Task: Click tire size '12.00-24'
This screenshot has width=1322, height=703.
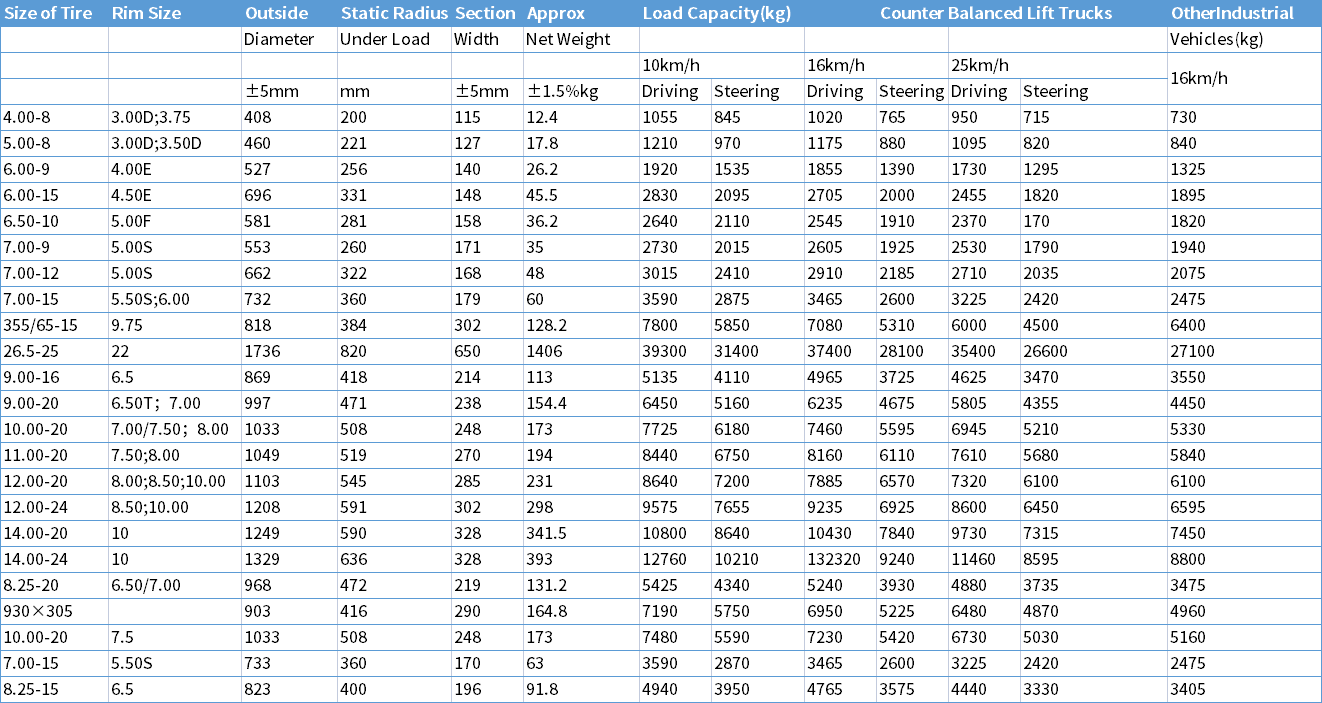Action: [35, 508]
